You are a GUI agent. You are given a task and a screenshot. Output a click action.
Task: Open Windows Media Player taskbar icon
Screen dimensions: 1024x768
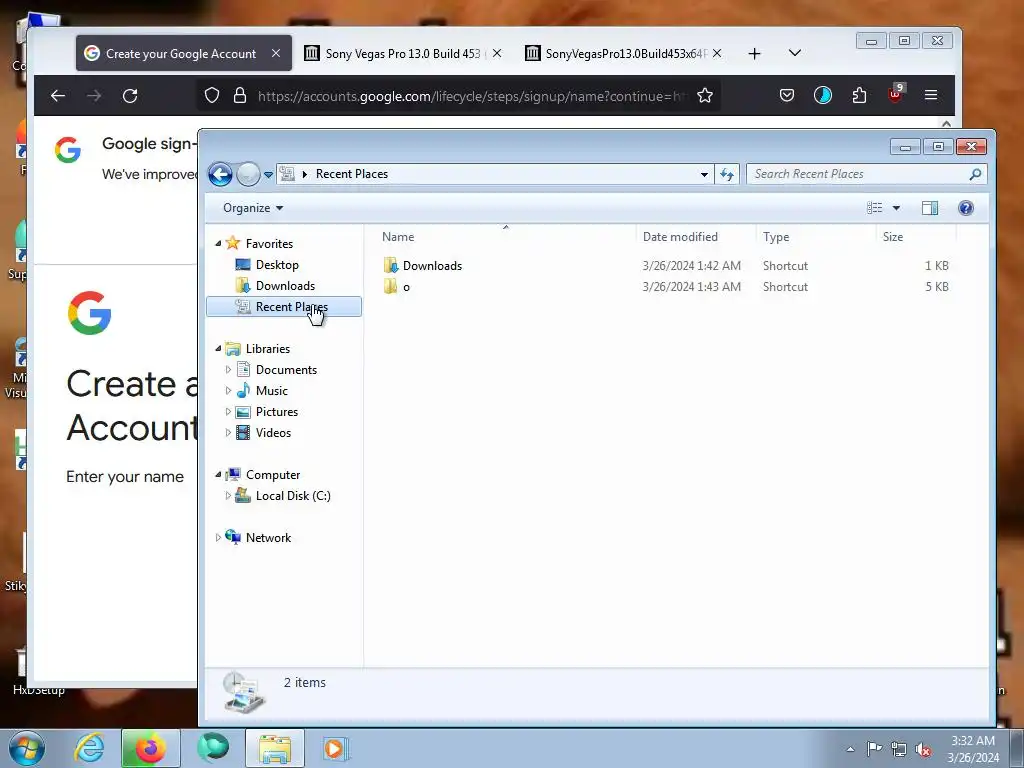335,748
